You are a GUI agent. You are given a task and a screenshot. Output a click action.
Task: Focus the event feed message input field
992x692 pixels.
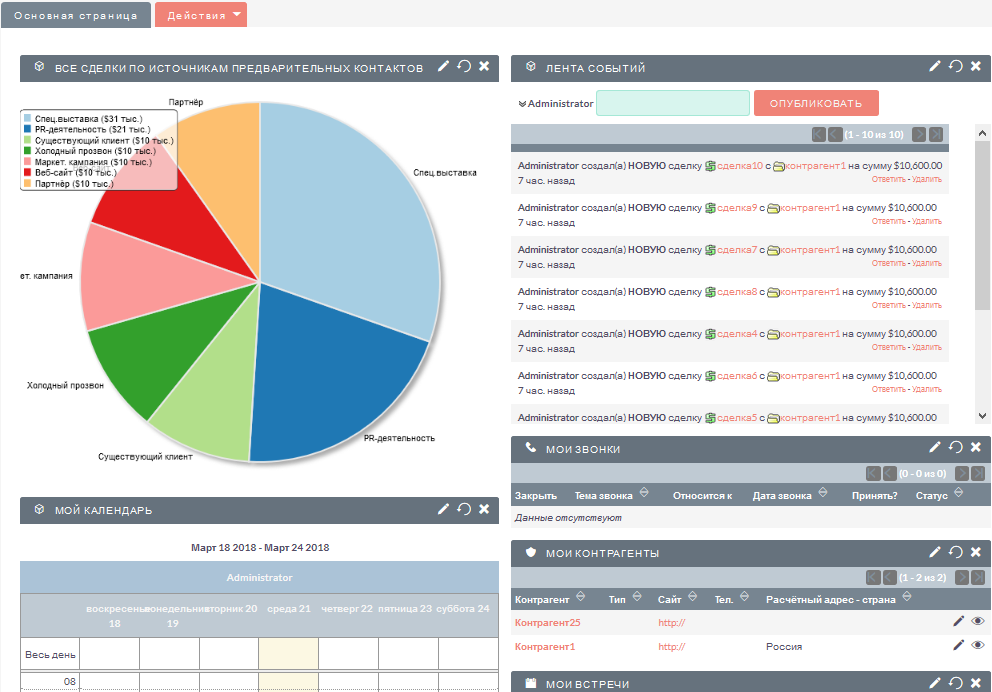[x=673, y=103]
